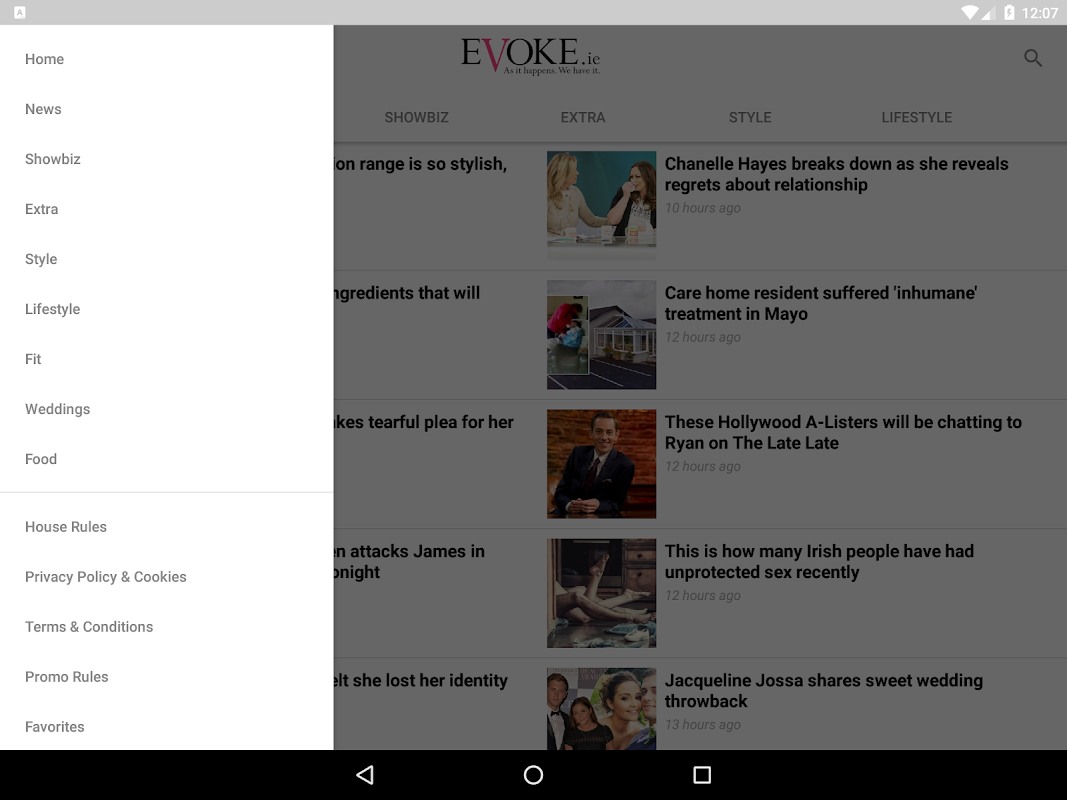The height and width of the screenshot is (800, 1067).
Task: Open the 'she lost her identity' article
Action: [421, 681]
